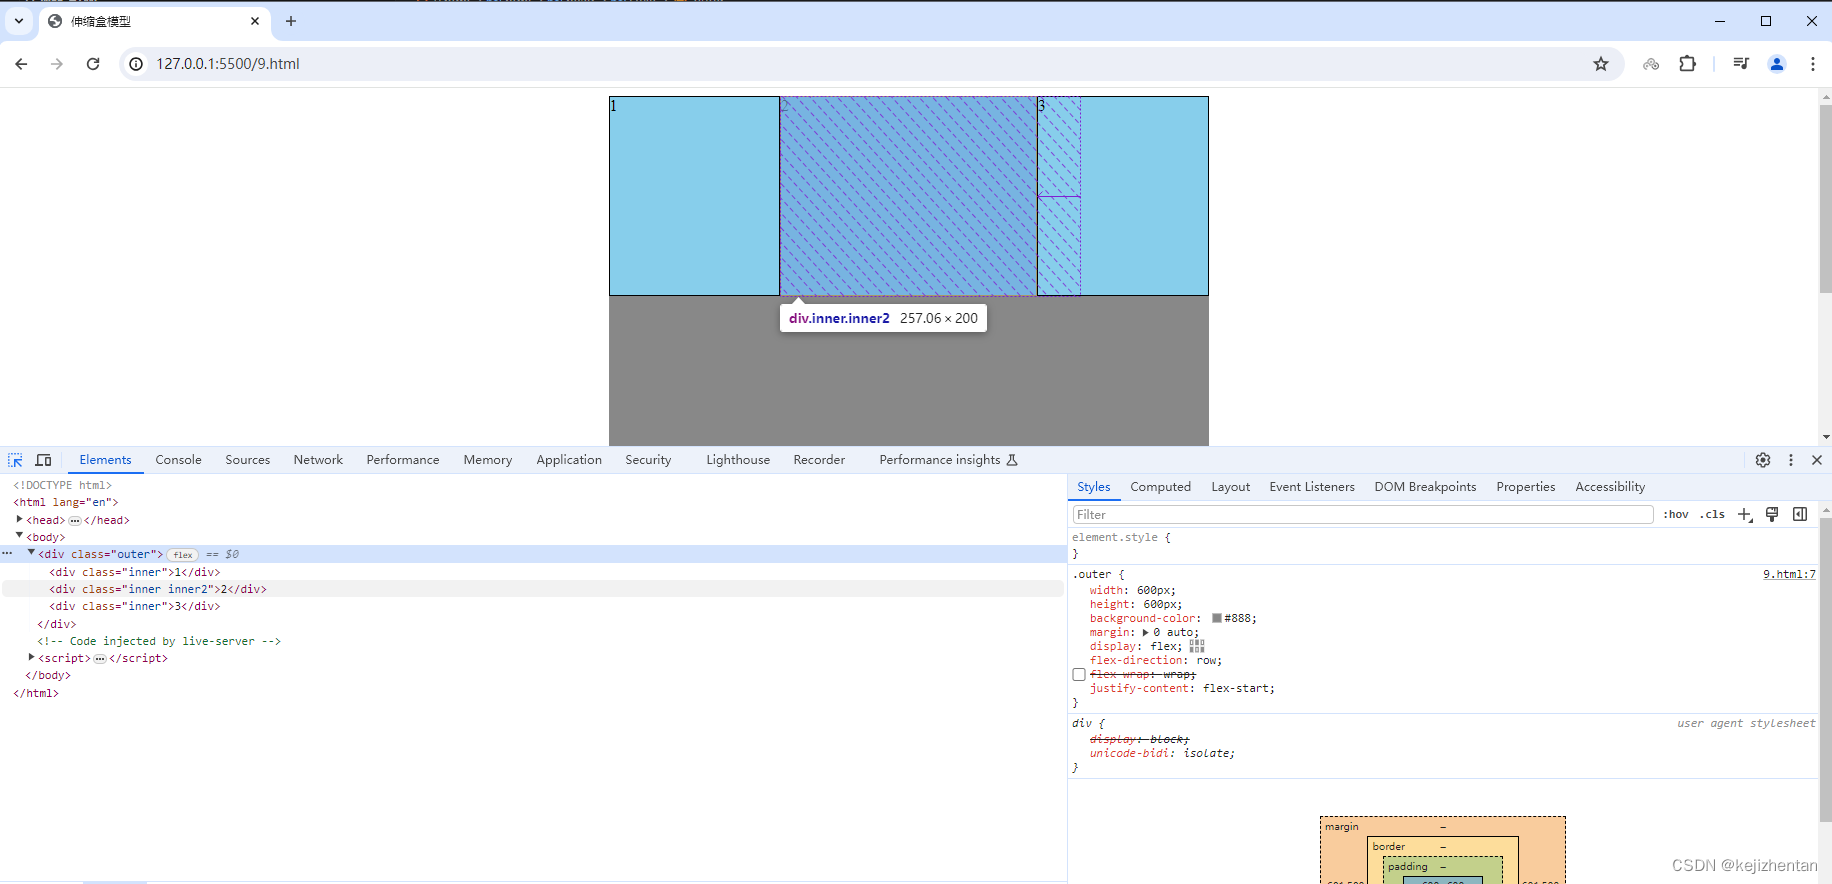Open the Chrome profile avatar

click(1777, 64)
